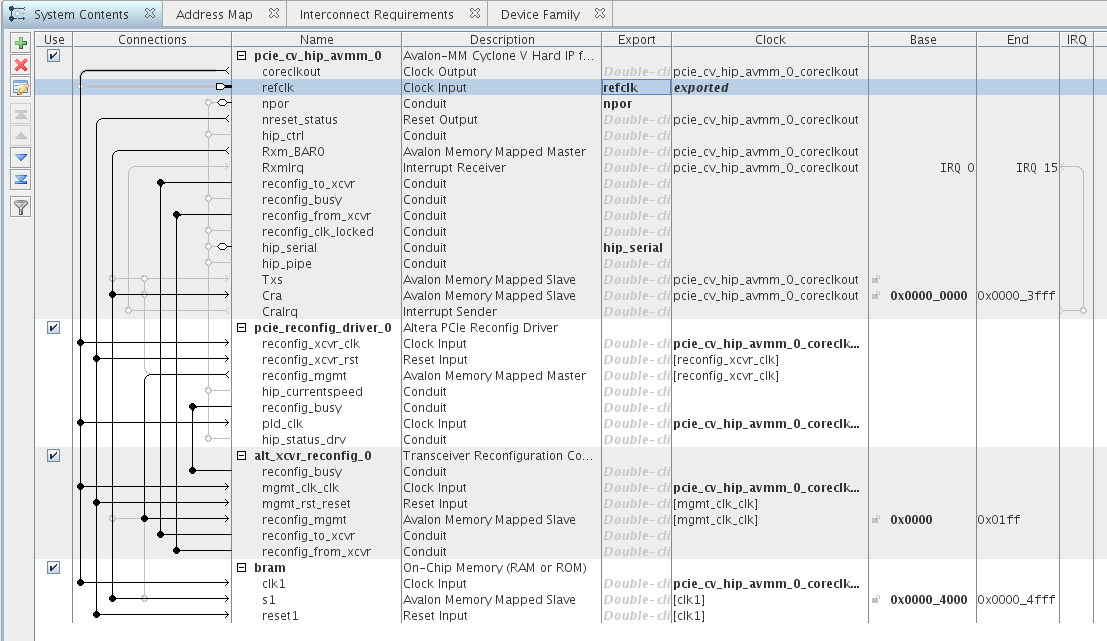Collapse the alt_xcvr_reconfig_0 component
Viewport: 1107px width, 641px height.
(x=242, y=456)
